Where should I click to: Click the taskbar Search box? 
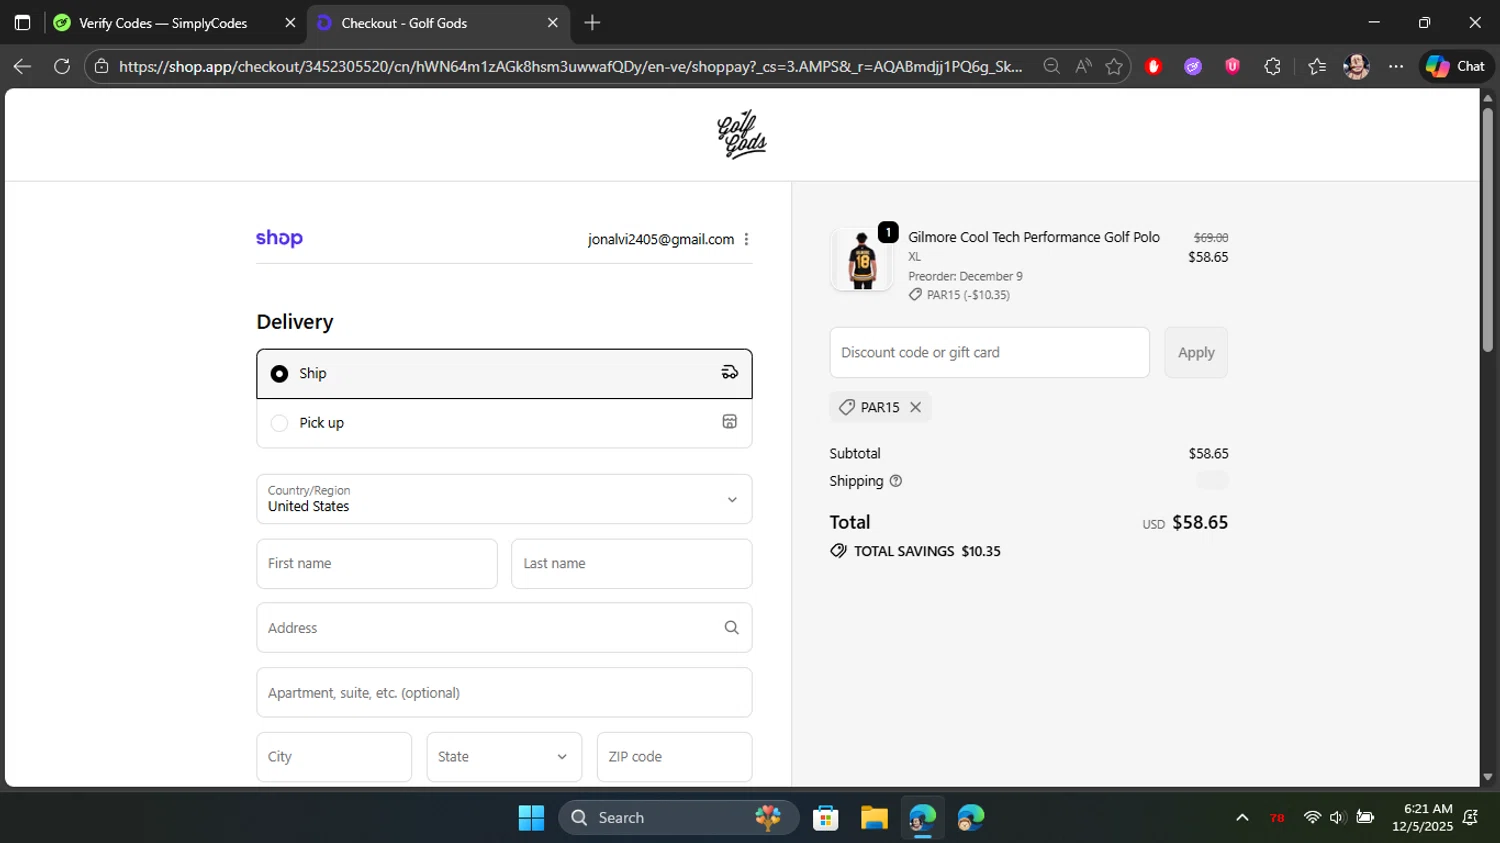[679, 818]
